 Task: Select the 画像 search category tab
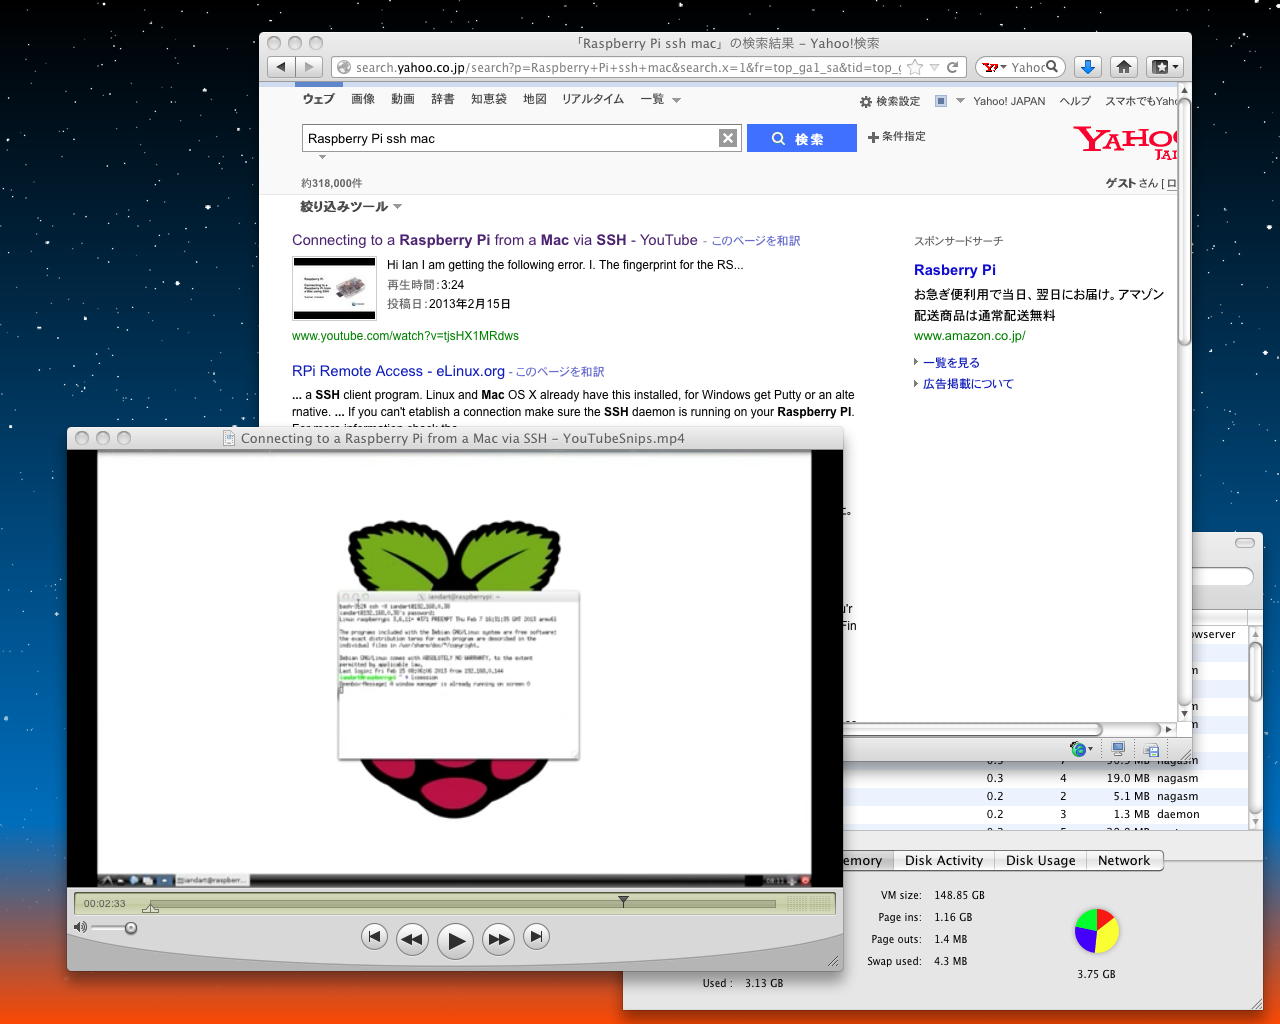[363, 99]
